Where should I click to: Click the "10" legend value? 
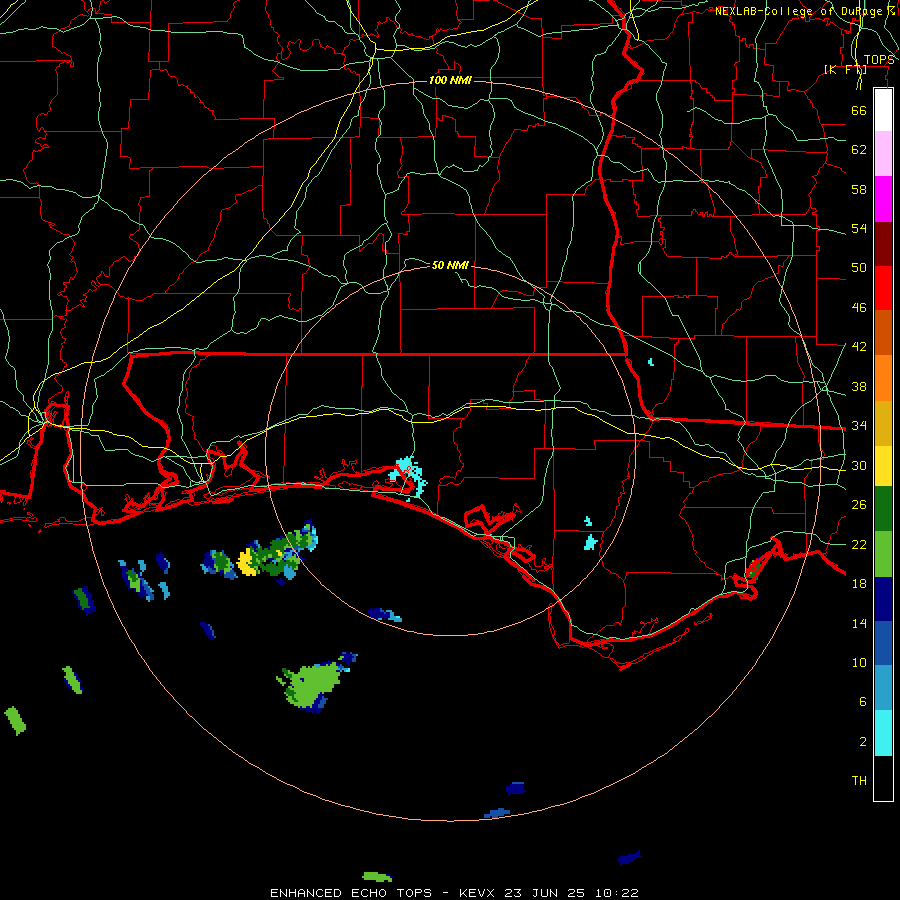(x=859, y=662)
